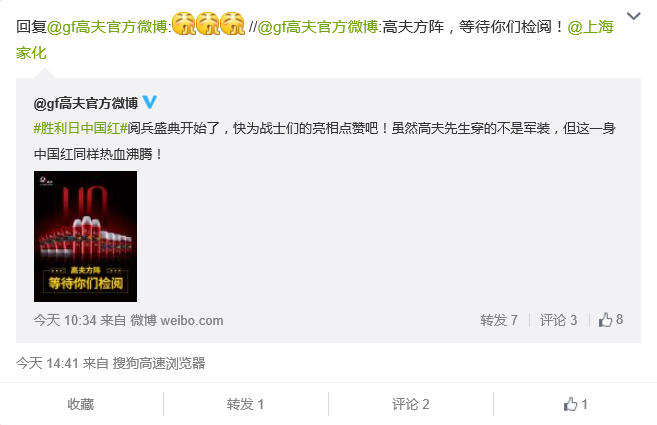Image resolution: width=657 pixels, height=425 pixels.
Task: Click 评论 3 on the original post
Action: point(559,320)
